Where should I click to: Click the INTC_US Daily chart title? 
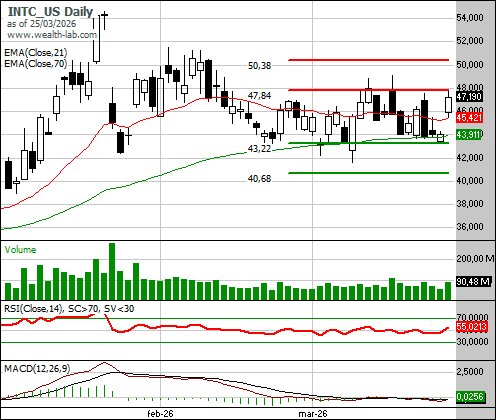[50, 12]
